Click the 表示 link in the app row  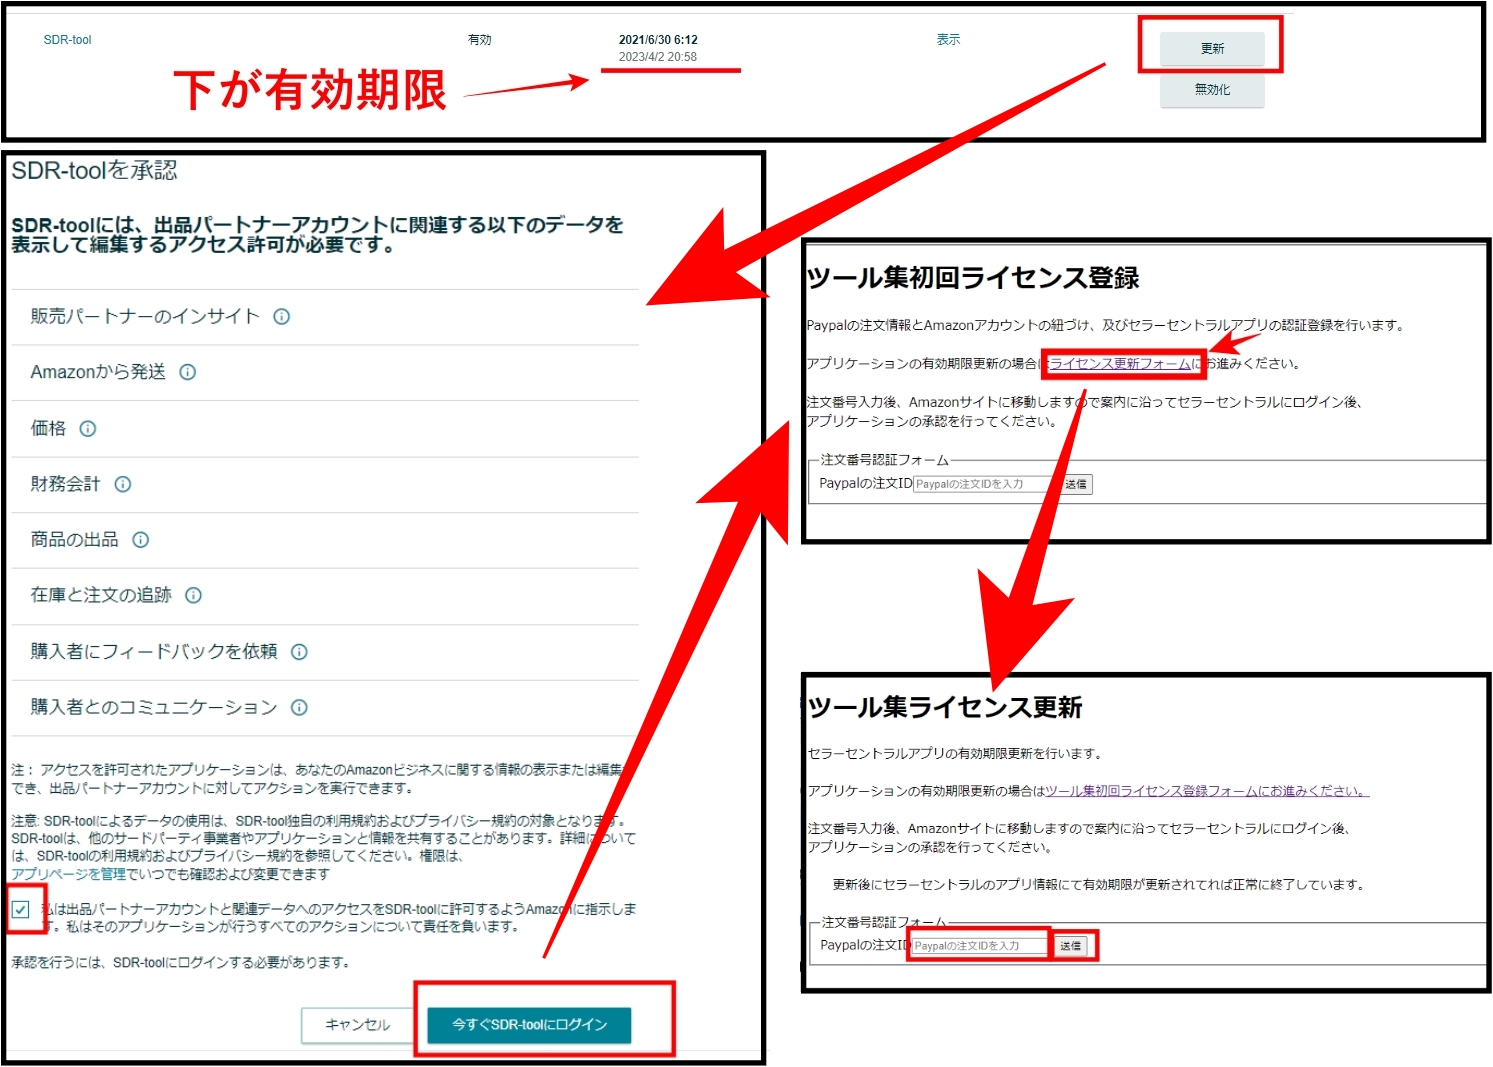(948, 40)
